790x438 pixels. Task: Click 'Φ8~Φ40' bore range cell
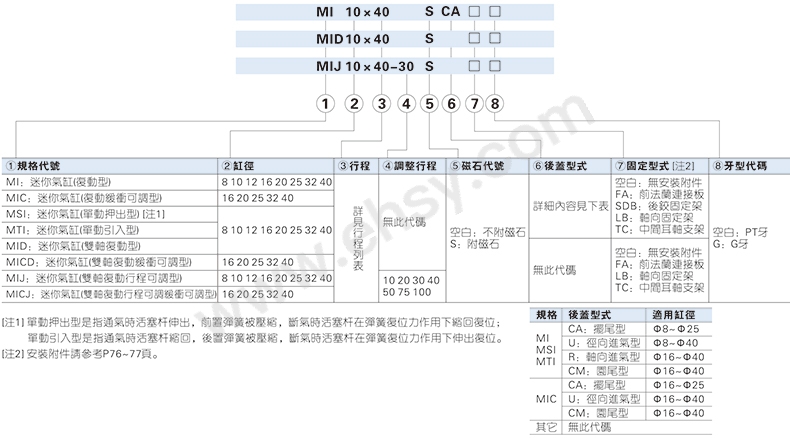point(676,343)
